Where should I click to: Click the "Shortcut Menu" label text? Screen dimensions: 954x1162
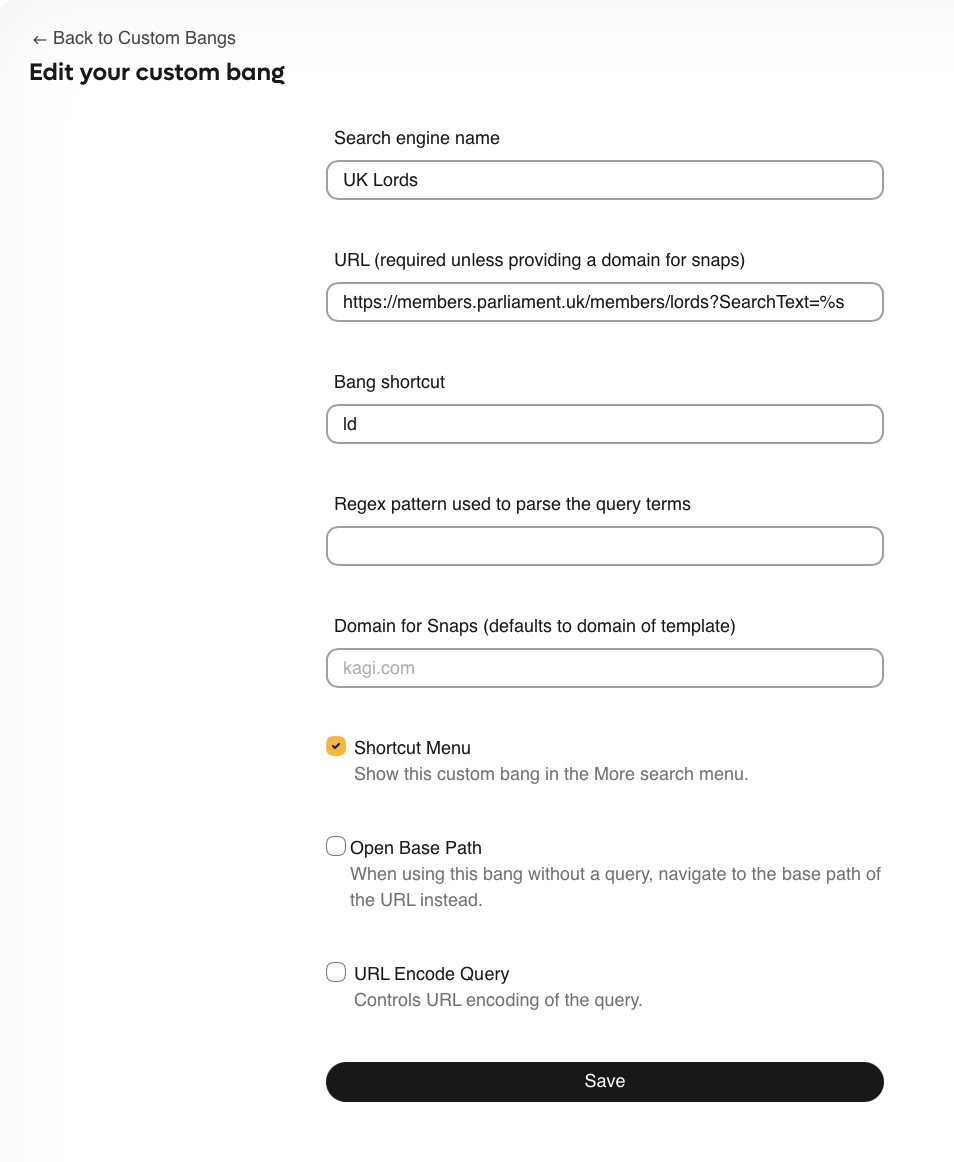click(x=412, y=748)
